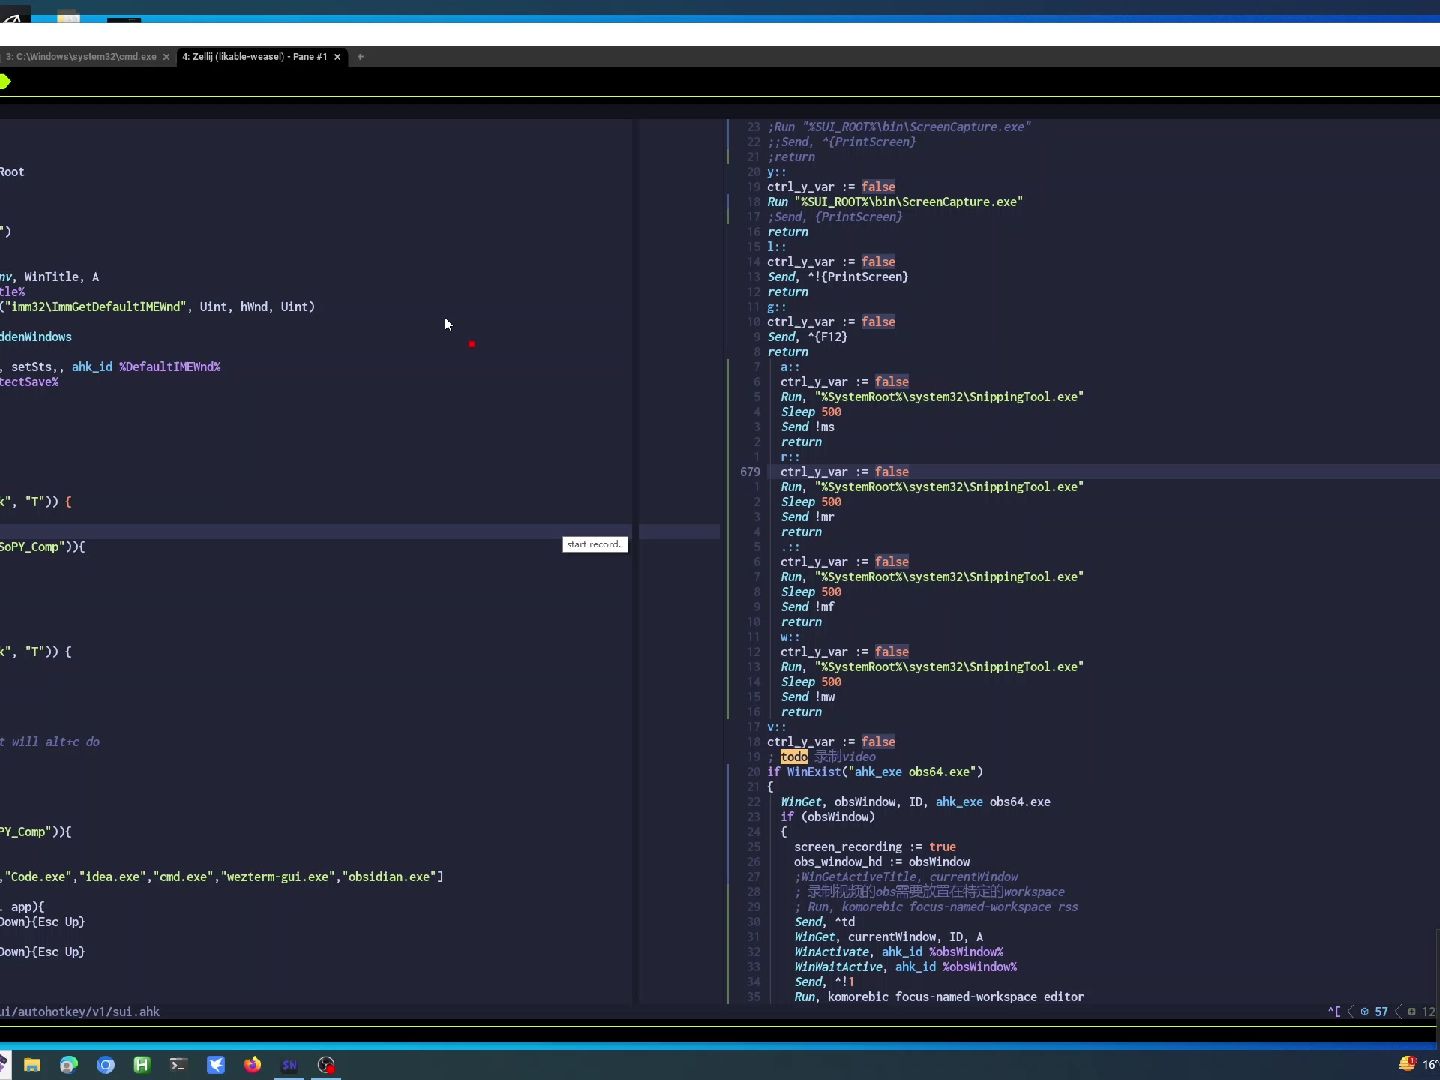
Task: Click the 'Send !mw' line
Action: (808, 697)
